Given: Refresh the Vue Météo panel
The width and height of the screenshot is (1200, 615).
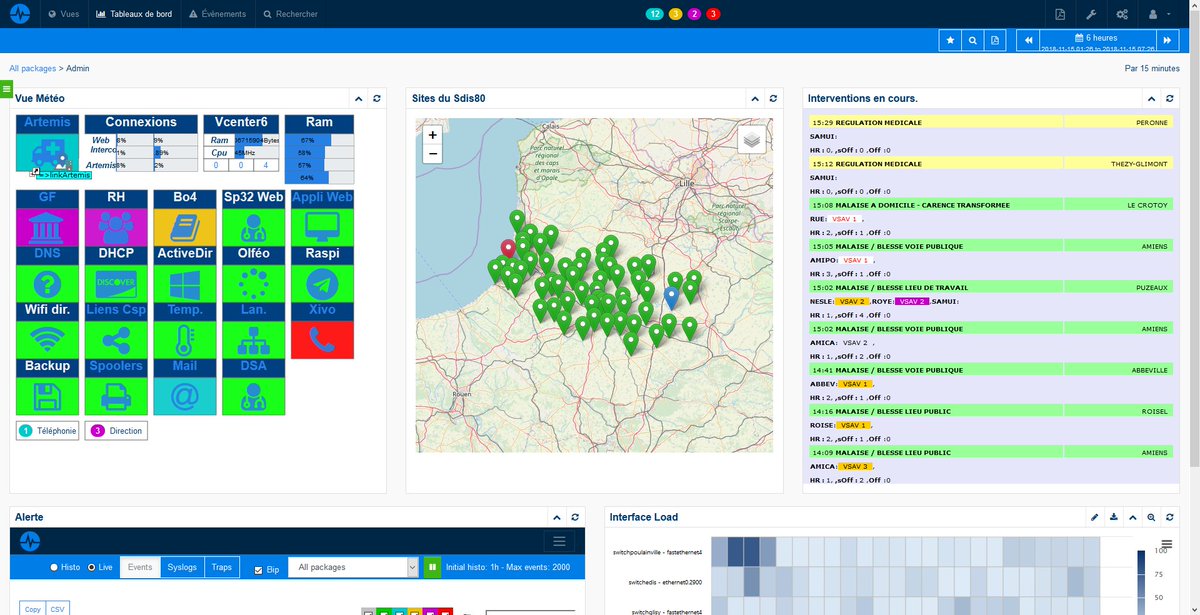Looking at the screenshot, I should [x=376, y=98].
